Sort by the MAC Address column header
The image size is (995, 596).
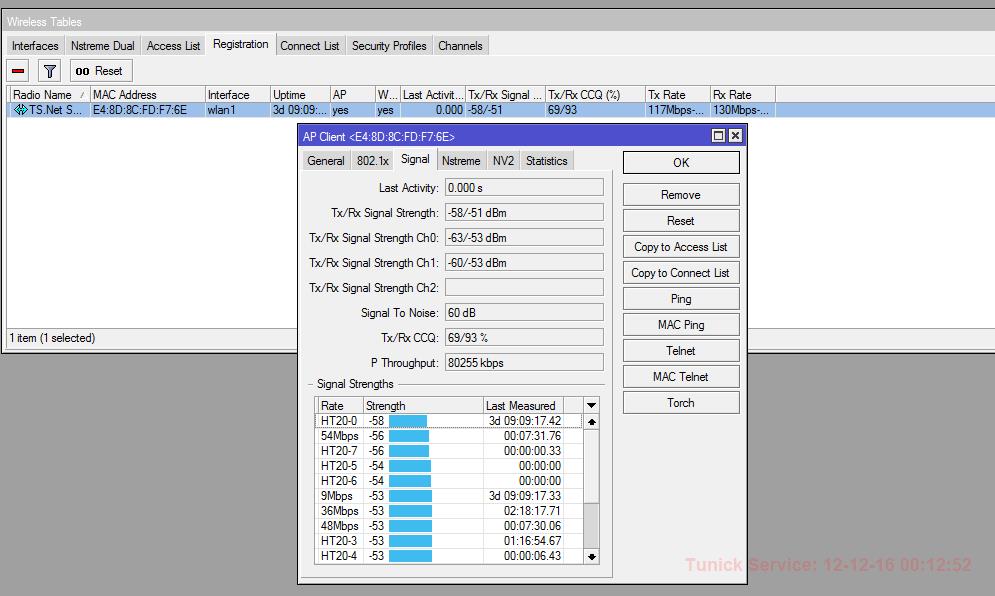[147, 95]
